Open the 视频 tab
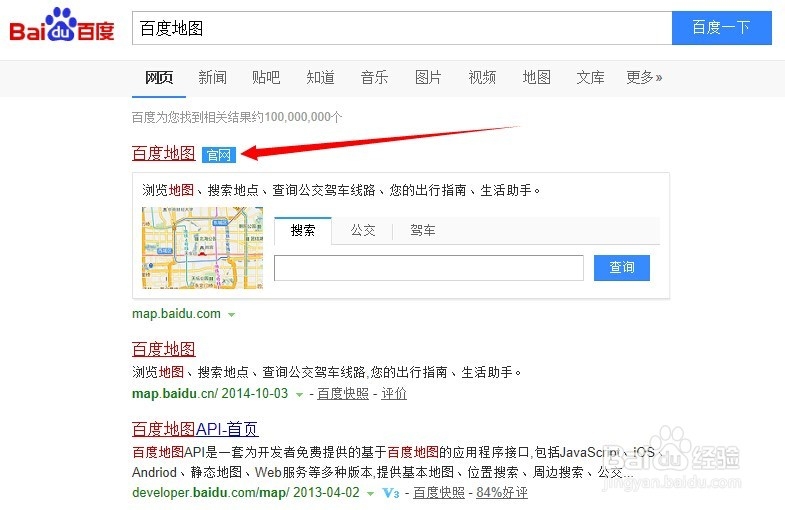 click(x=482, y=78)
